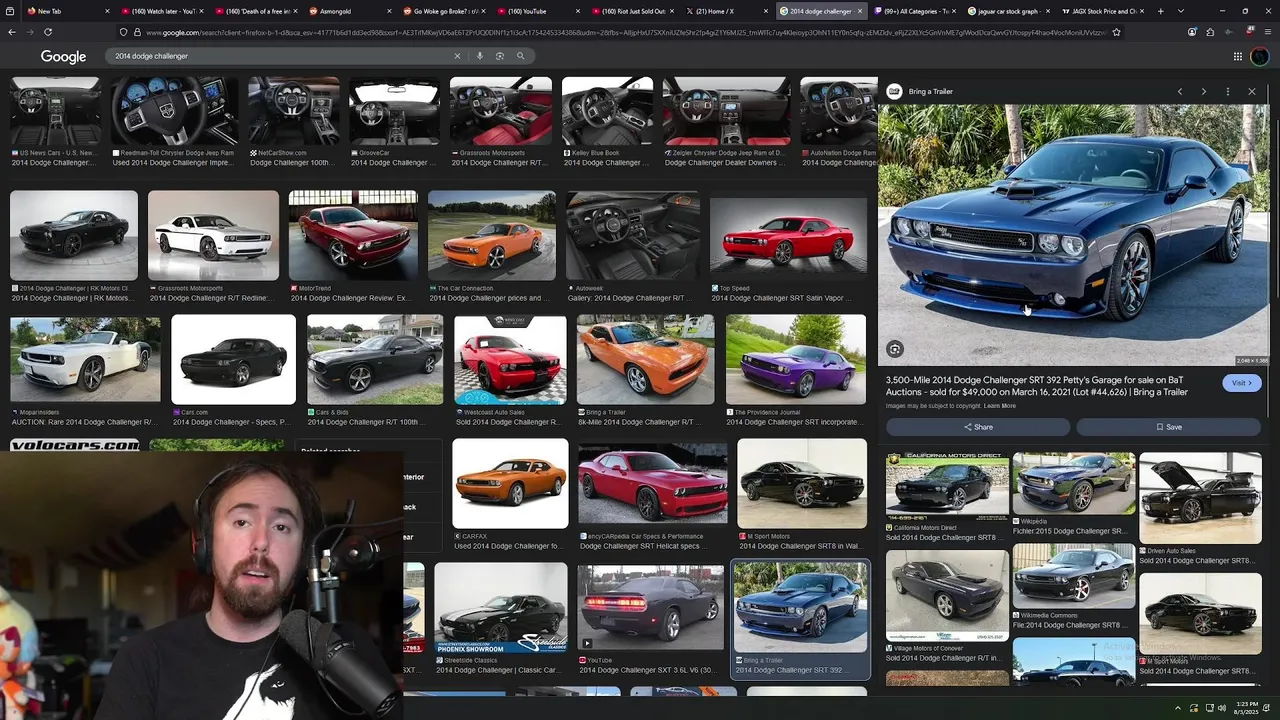Open the Learn More copyright link
Screen dimensions: 1280x720
(999, 406)
